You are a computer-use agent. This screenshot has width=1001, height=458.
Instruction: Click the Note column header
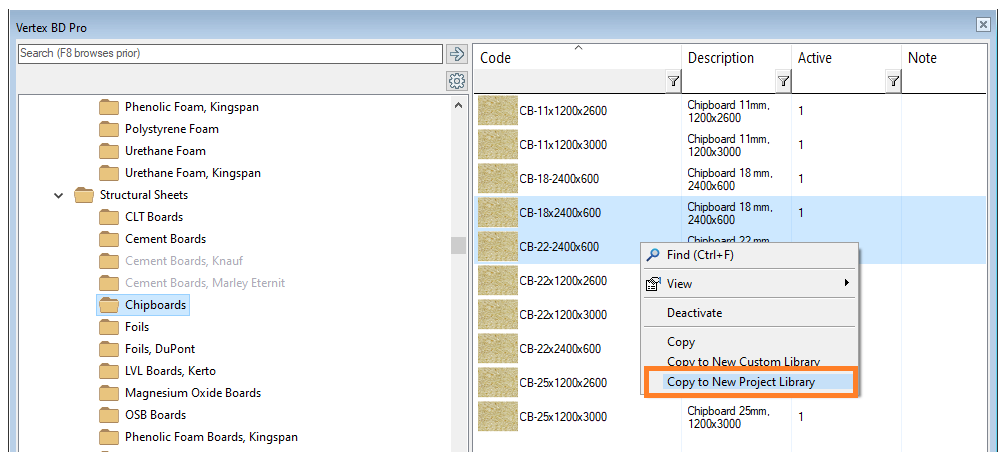tap(922, 58)
